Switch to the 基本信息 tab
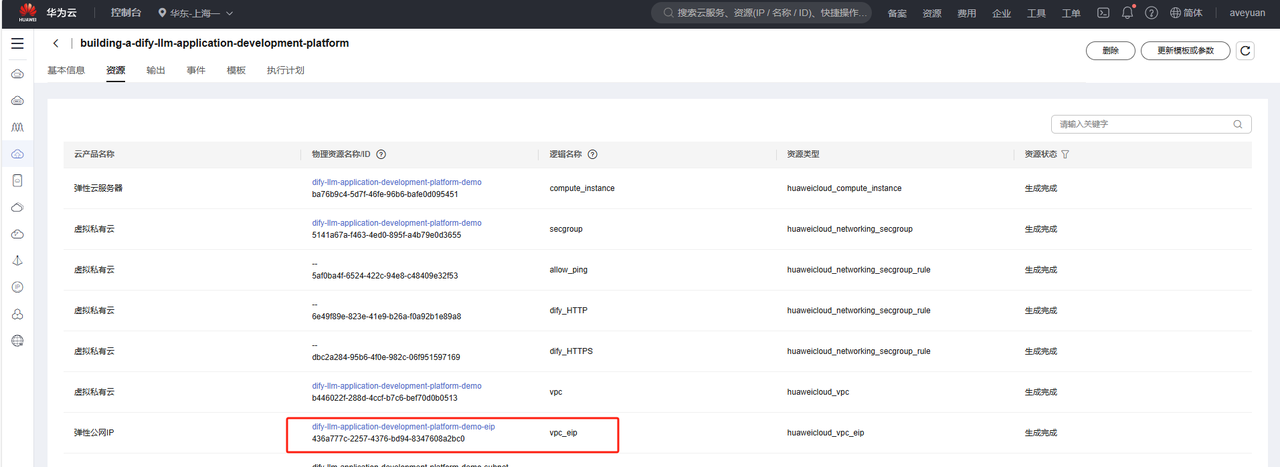 66,71
